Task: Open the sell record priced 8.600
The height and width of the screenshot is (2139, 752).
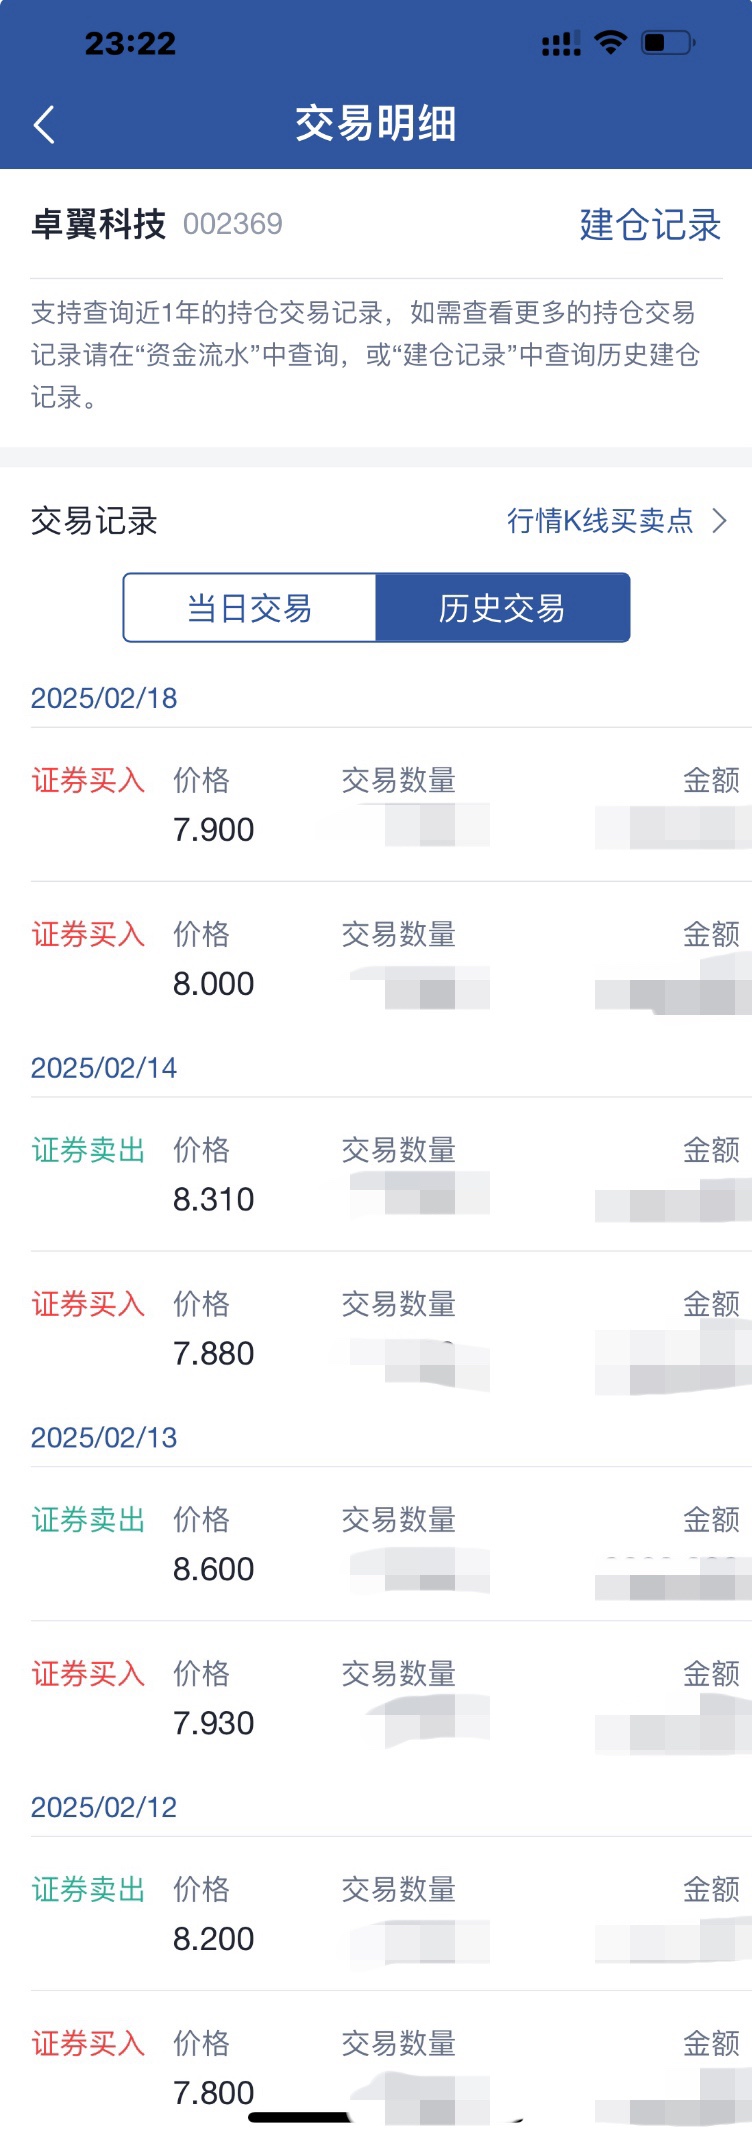Action: point(391,1545)
